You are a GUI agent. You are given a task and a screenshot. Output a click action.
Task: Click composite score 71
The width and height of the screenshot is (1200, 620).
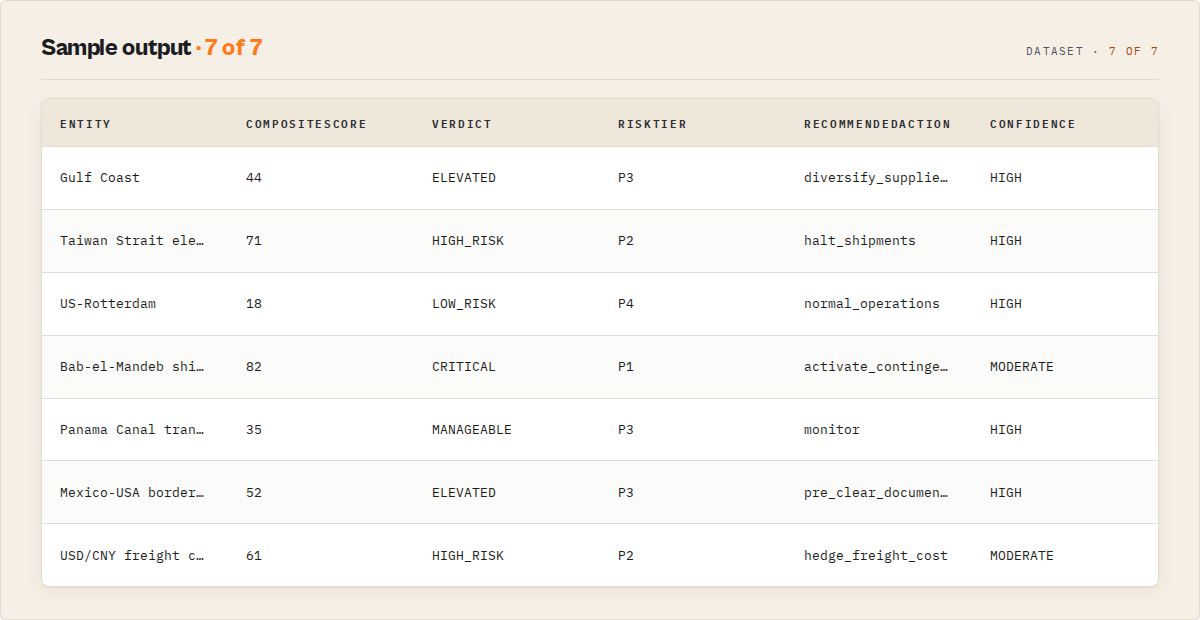pyautogui.click(x=254, y=241)
